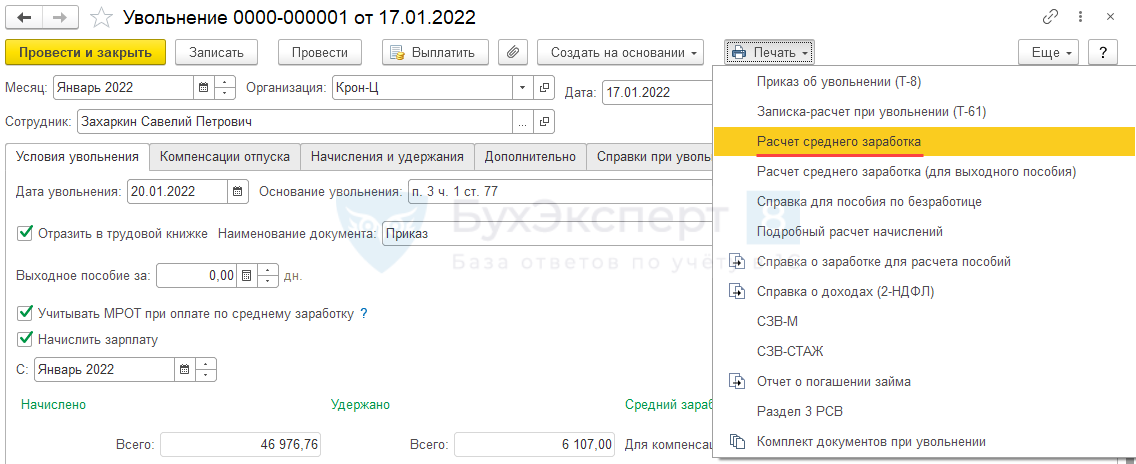Toggle Отразить в трудовой книжке checkbox
This screenshot has height=464, width=1136.
tap(25, 234)
